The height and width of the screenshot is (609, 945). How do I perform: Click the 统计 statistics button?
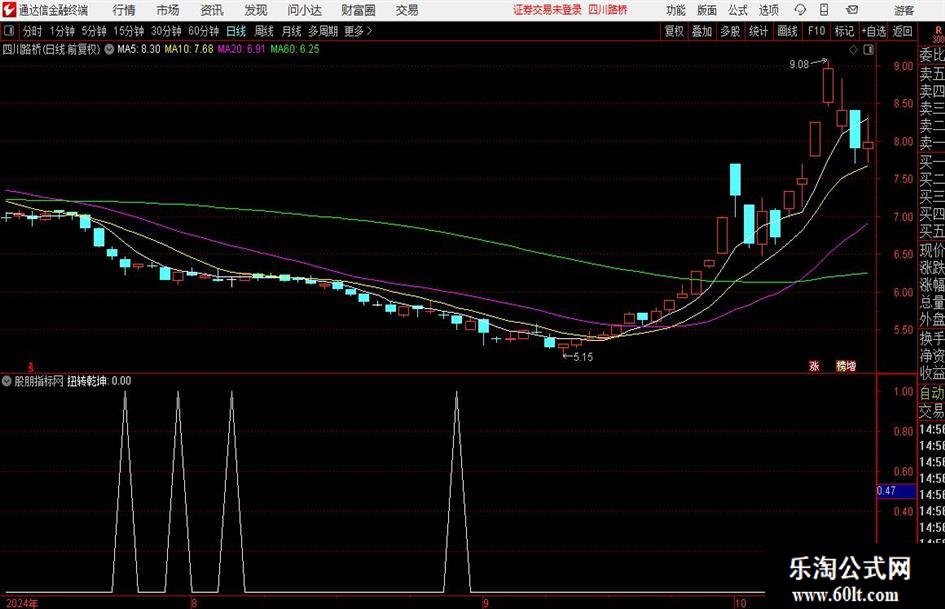(758, 31)
